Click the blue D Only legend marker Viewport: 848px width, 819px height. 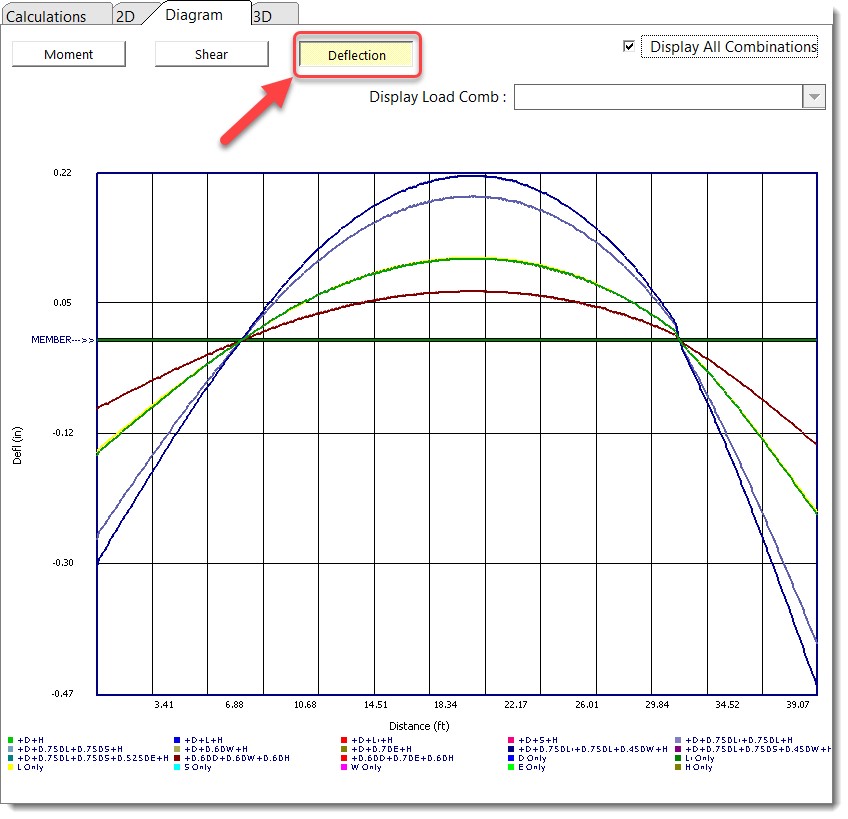pyautogui.click(x=511, y=758)
